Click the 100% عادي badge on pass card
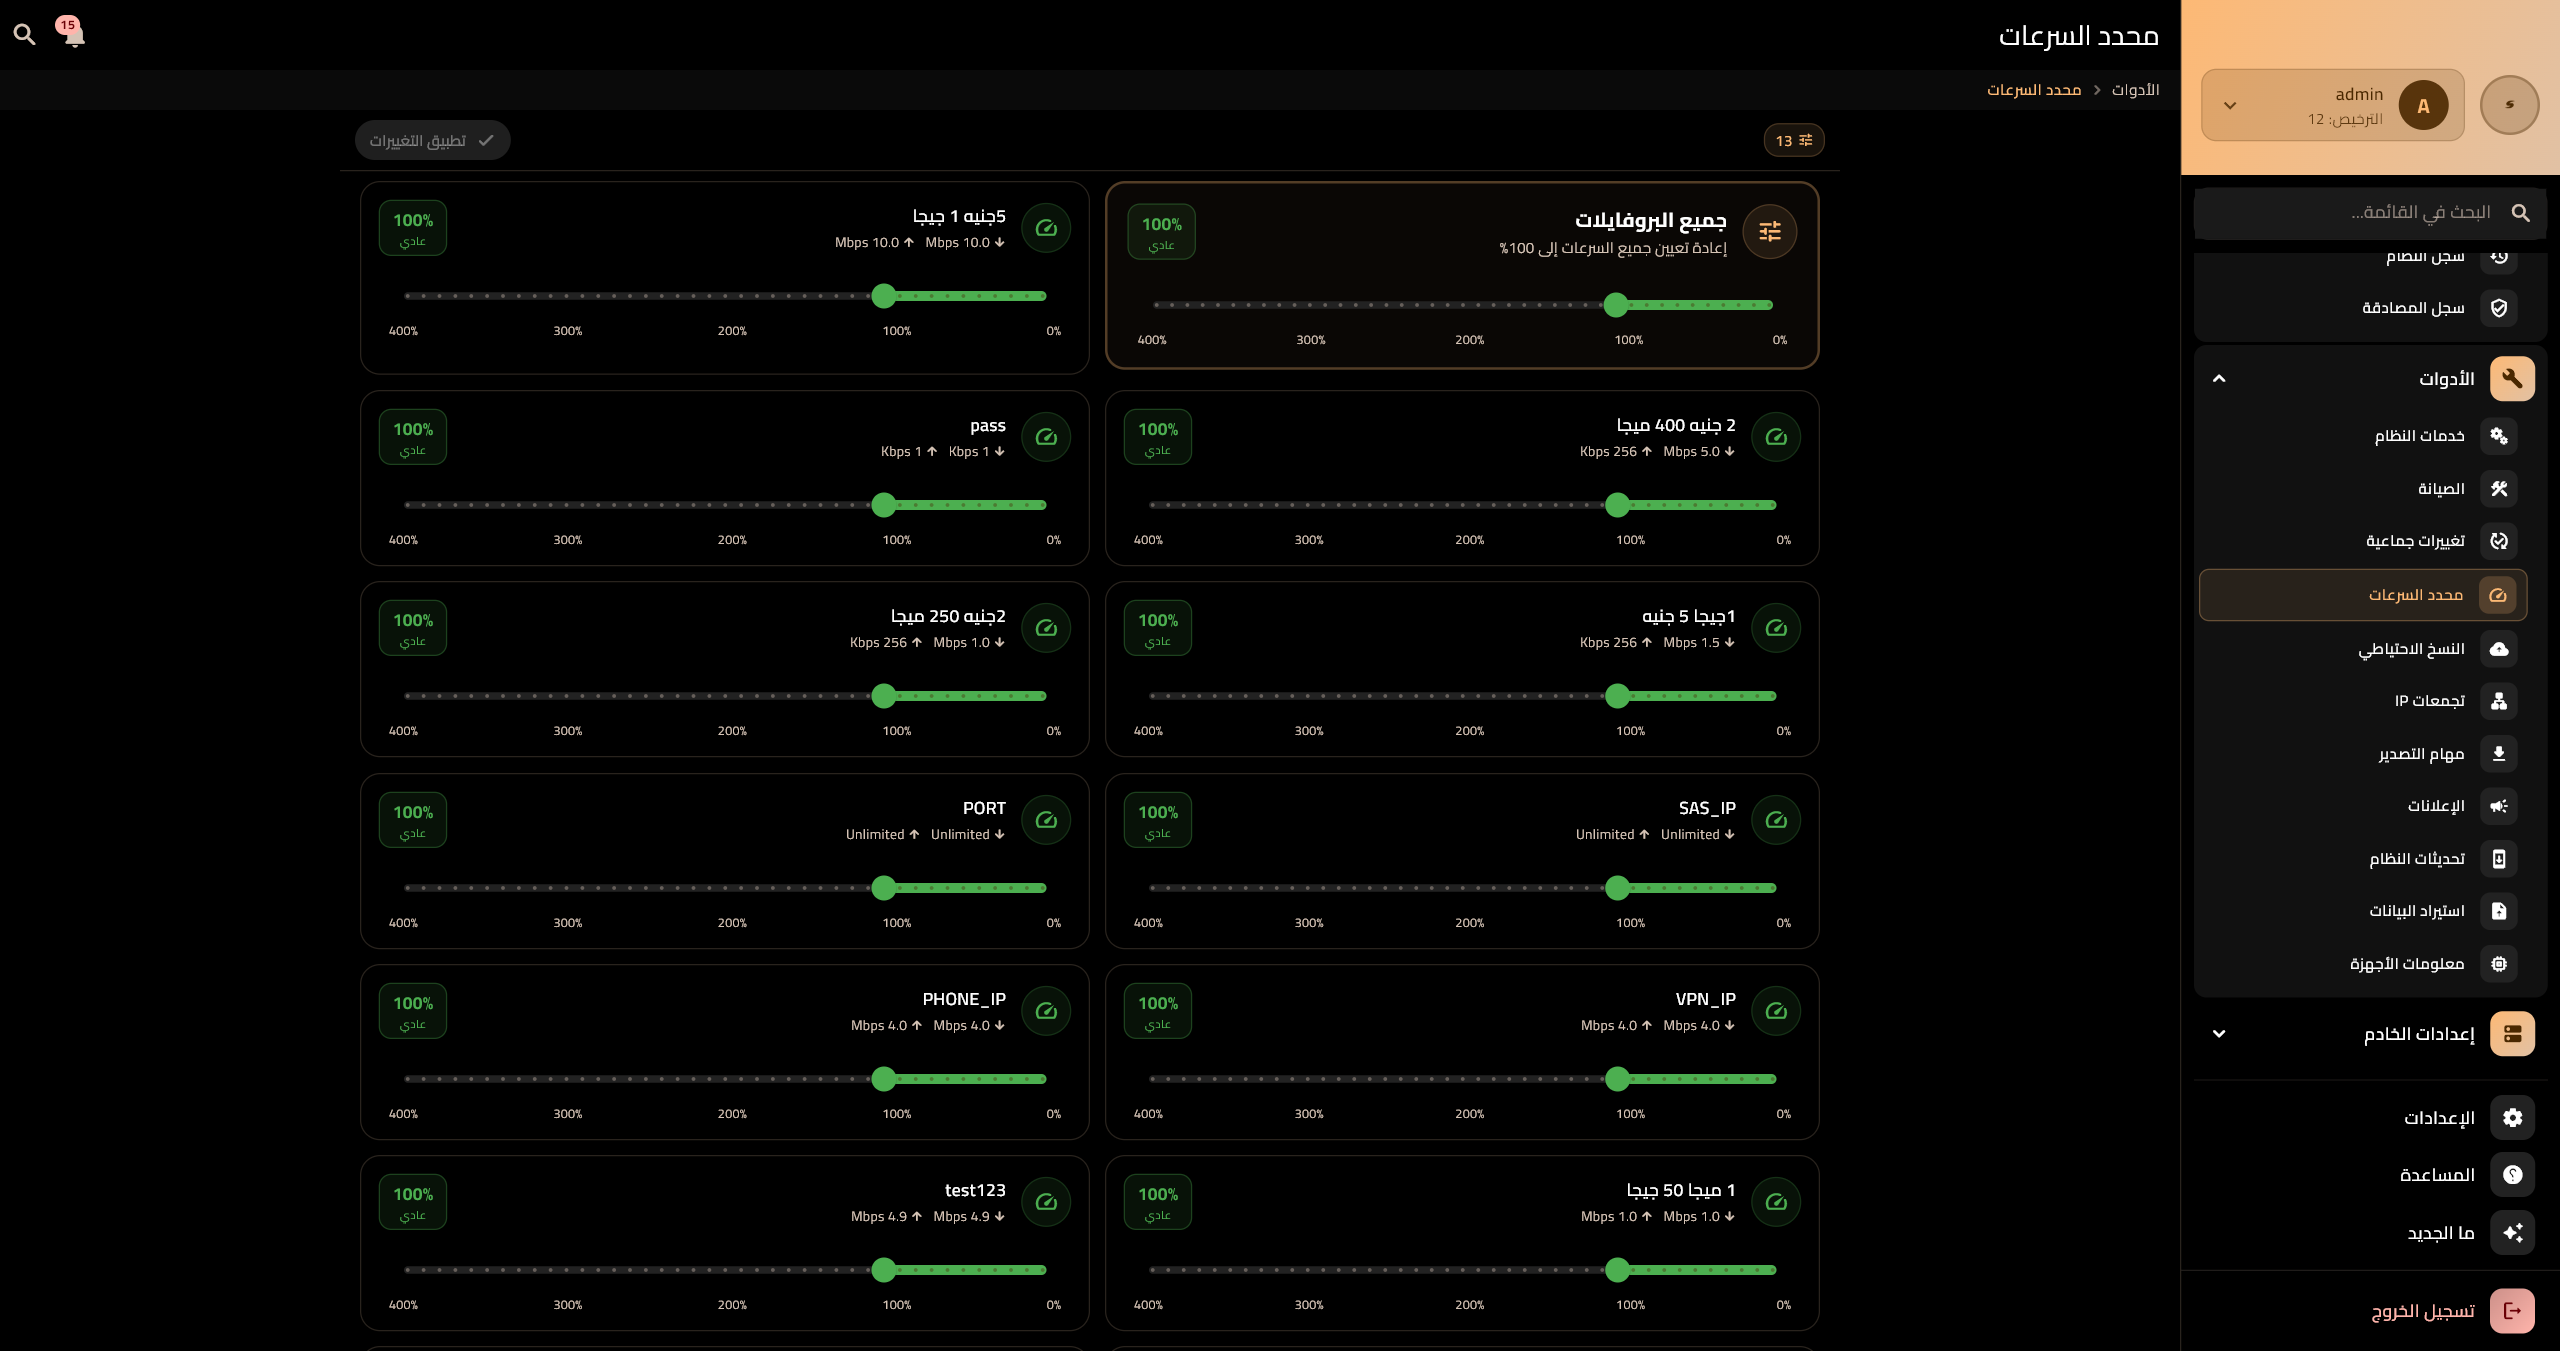 pyautogui.click(x=413, y=437)
